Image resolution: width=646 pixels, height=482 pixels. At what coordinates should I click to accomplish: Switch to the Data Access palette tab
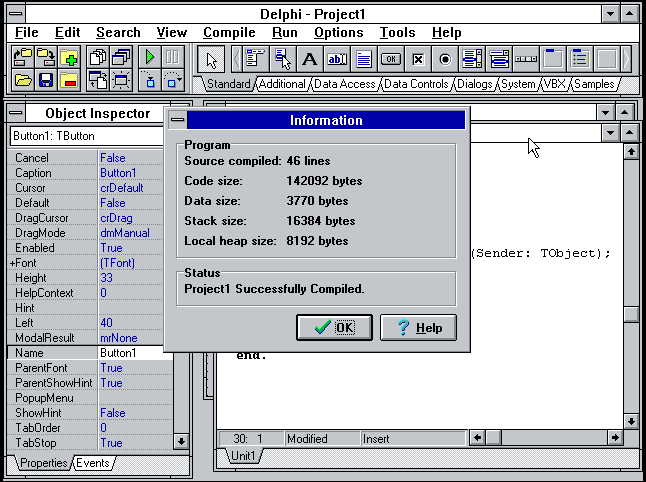pos(344,85)
